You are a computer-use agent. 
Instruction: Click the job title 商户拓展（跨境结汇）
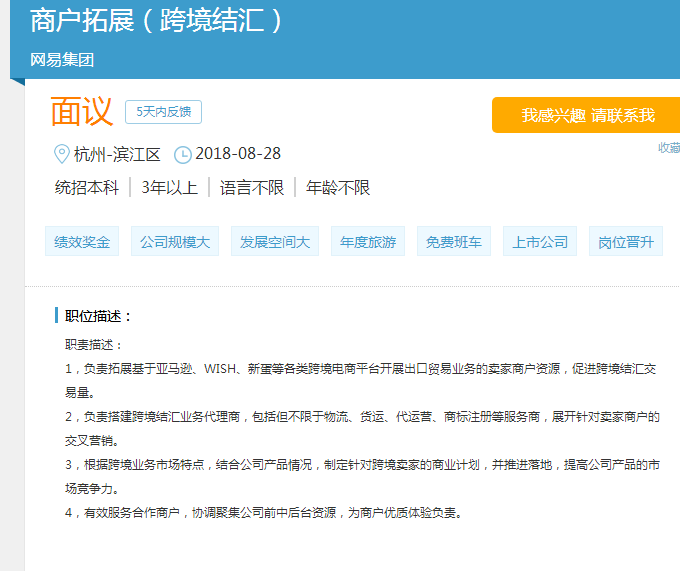coord(157,20)
